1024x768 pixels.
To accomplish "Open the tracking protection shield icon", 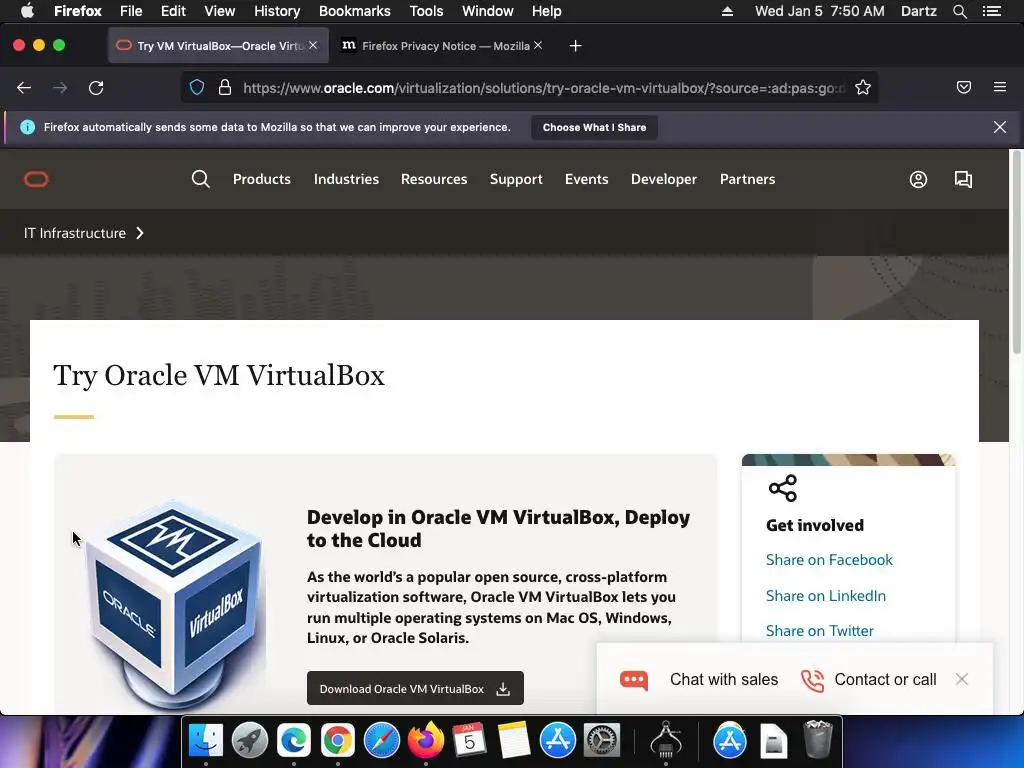I will coord(197,88).
